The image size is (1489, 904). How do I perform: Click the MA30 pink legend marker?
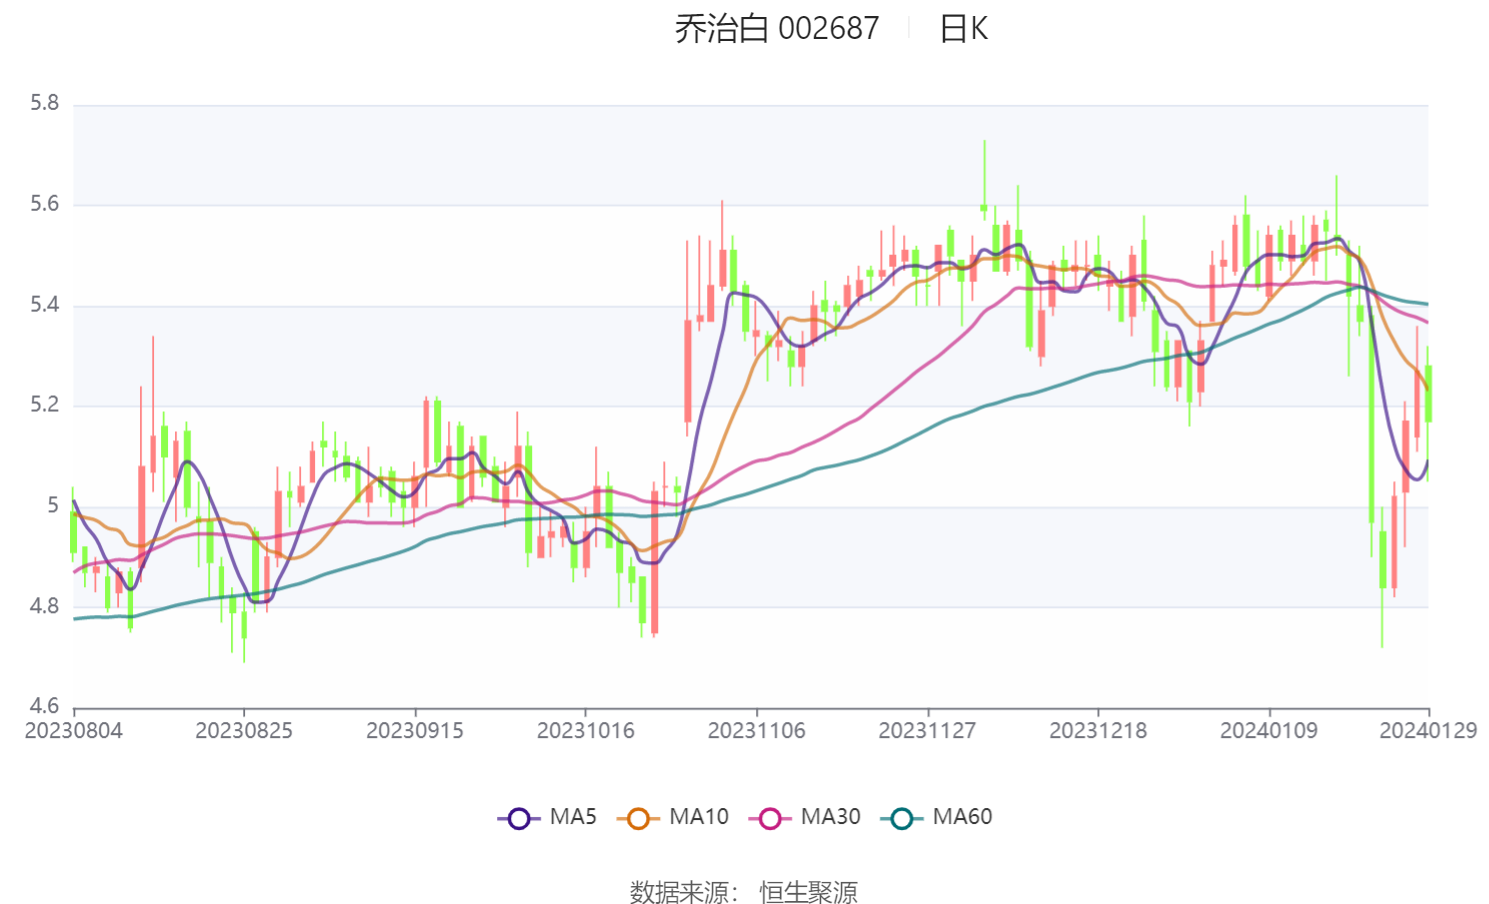[770, 818]
